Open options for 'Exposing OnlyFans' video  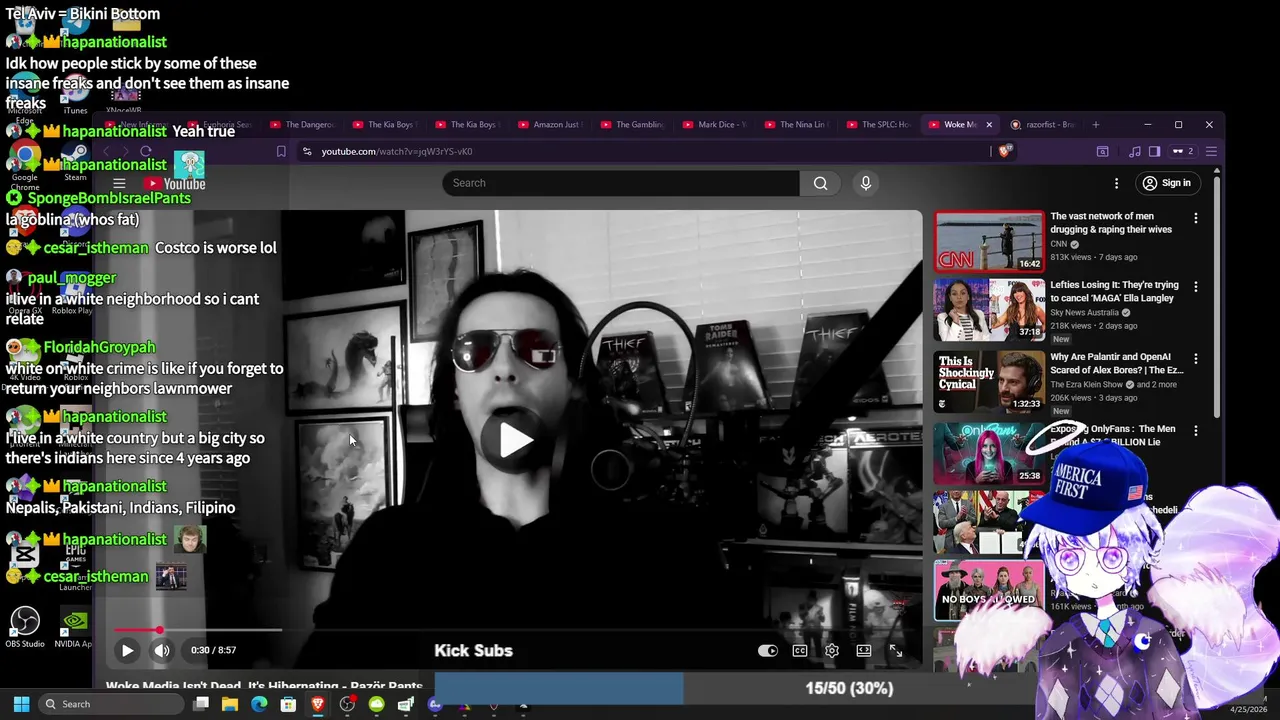tap(1195, 430)
